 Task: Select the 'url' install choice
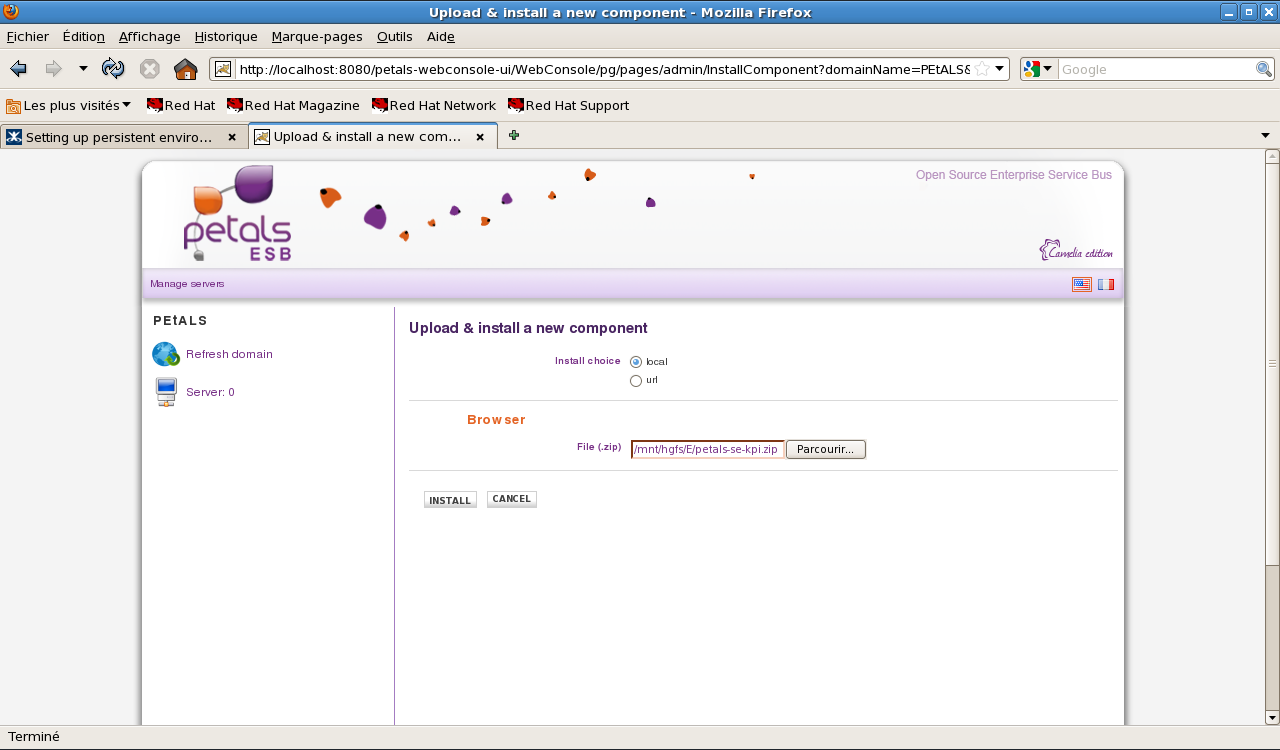tap(636, 381)
